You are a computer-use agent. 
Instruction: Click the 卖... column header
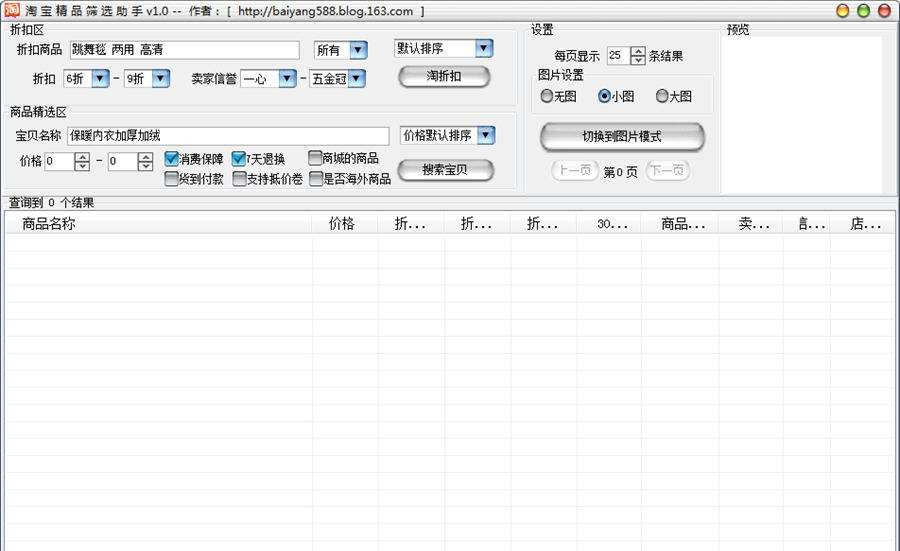click(751, 224)
